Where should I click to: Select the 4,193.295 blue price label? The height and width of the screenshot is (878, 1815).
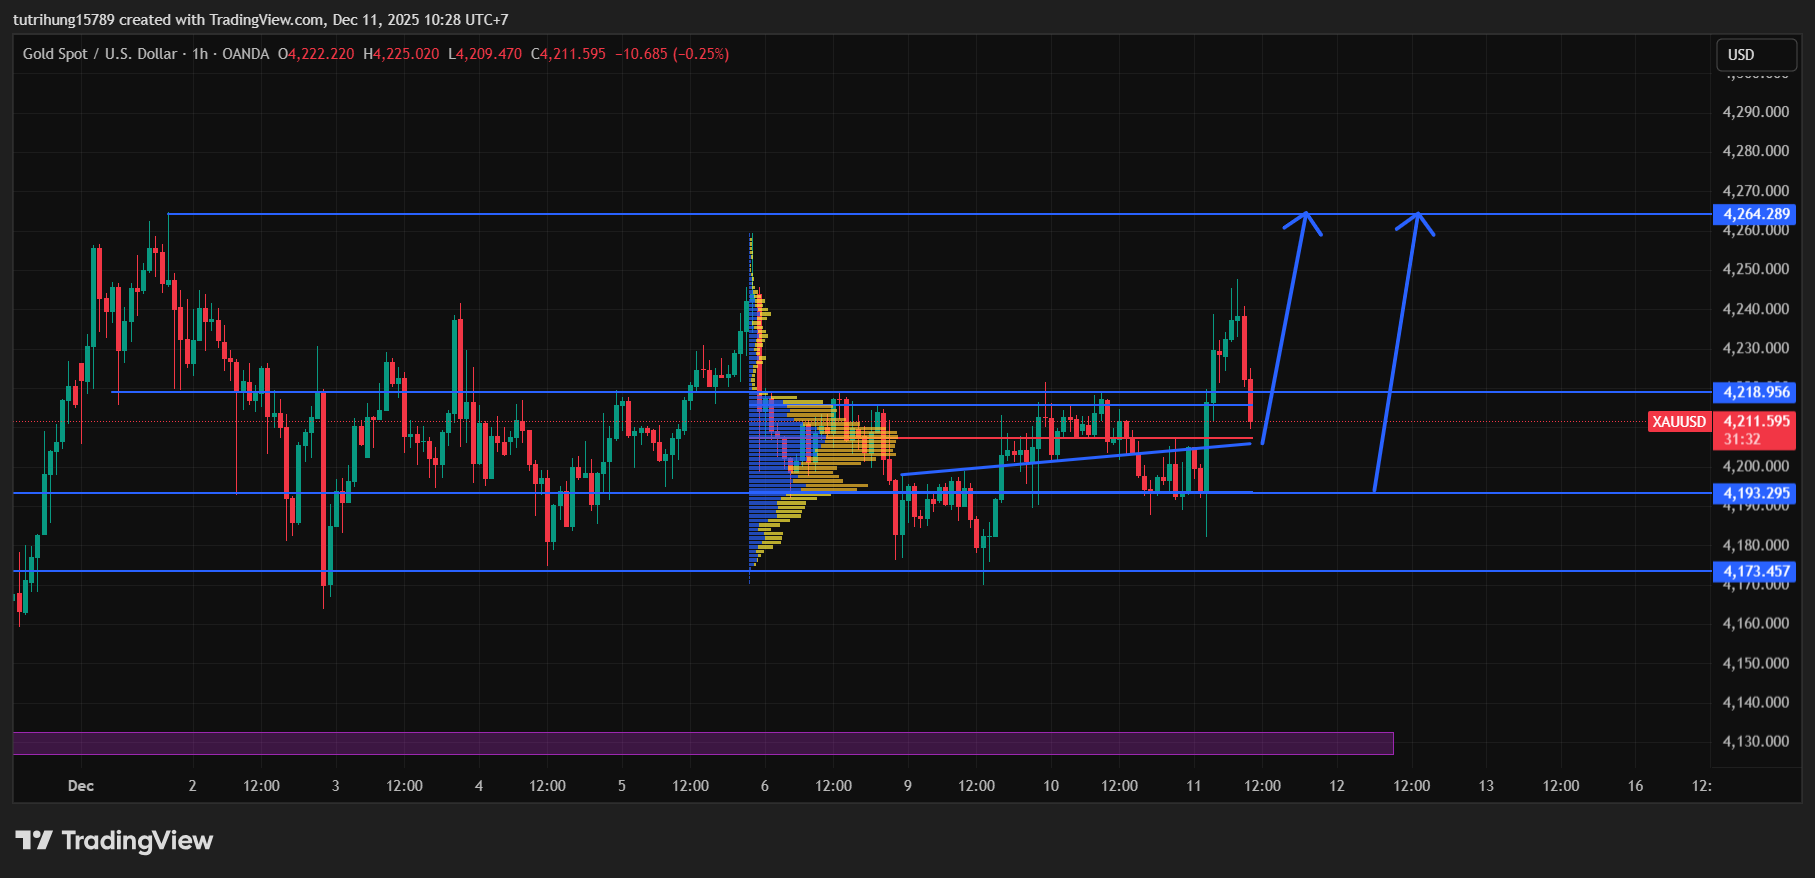click(1755, 493)
